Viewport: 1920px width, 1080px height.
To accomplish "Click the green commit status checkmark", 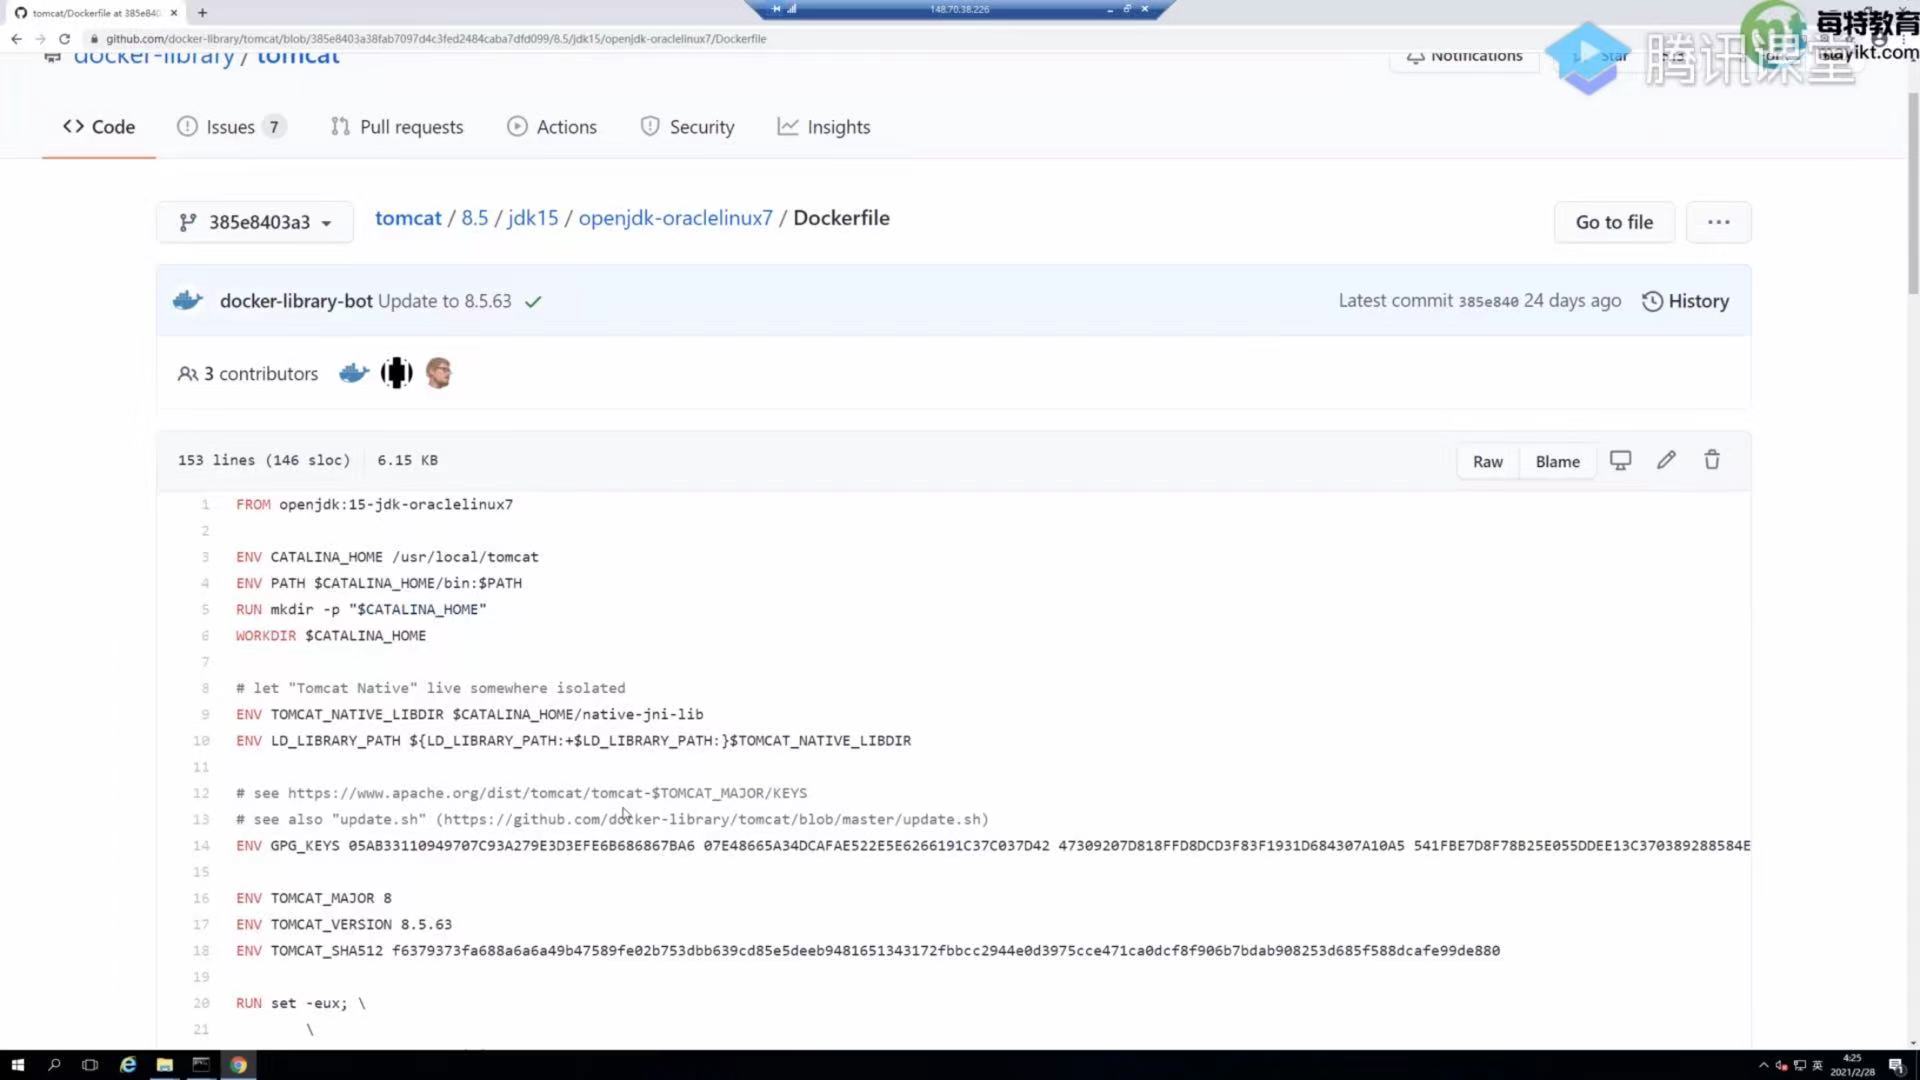I will click(x=533, y=302).
